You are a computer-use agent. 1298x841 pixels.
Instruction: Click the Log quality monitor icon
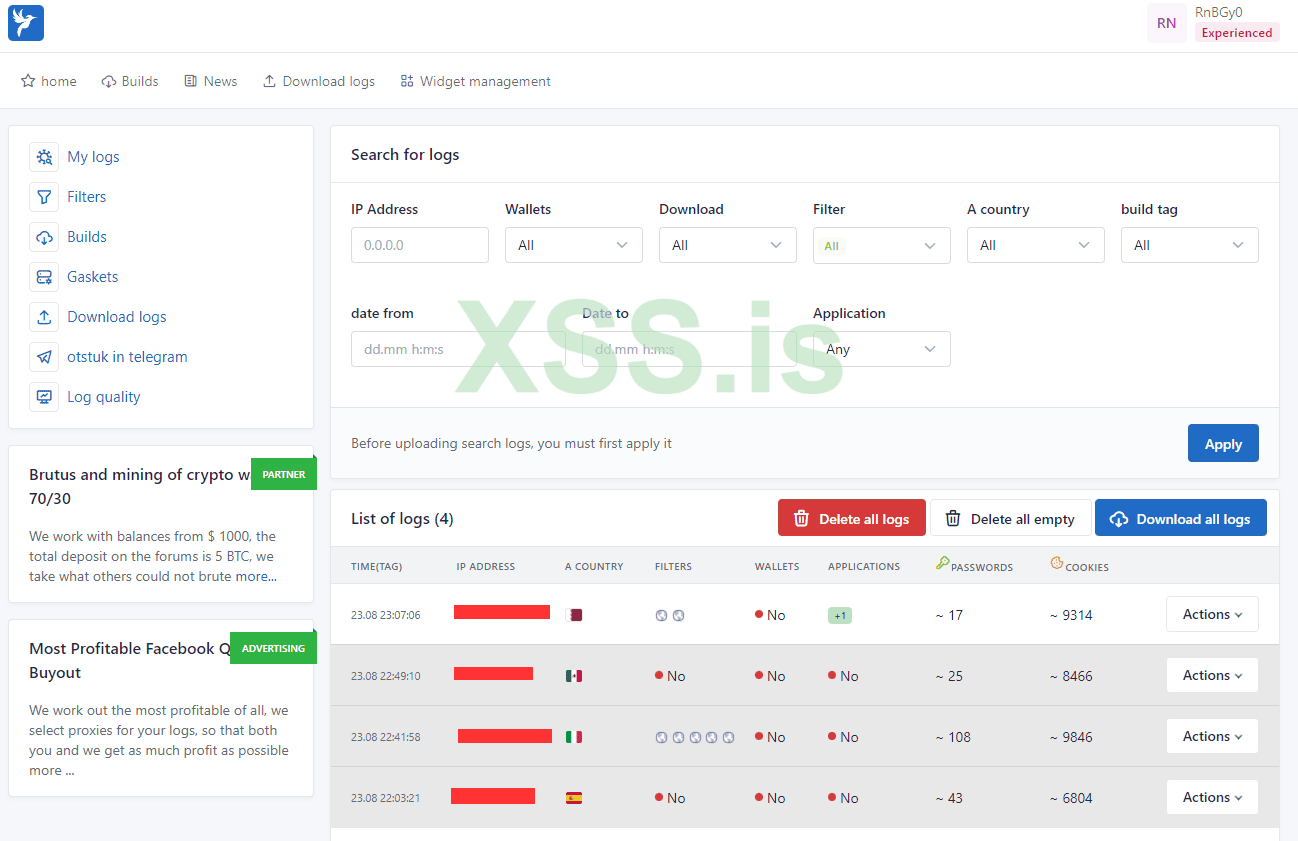[44, 397]
